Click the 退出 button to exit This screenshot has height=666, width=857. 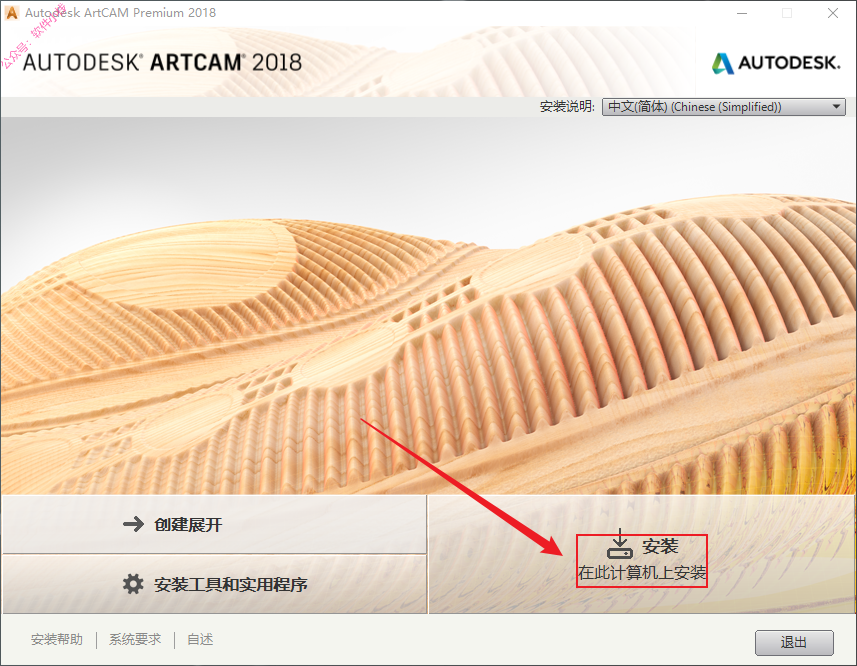click(794, 643)
